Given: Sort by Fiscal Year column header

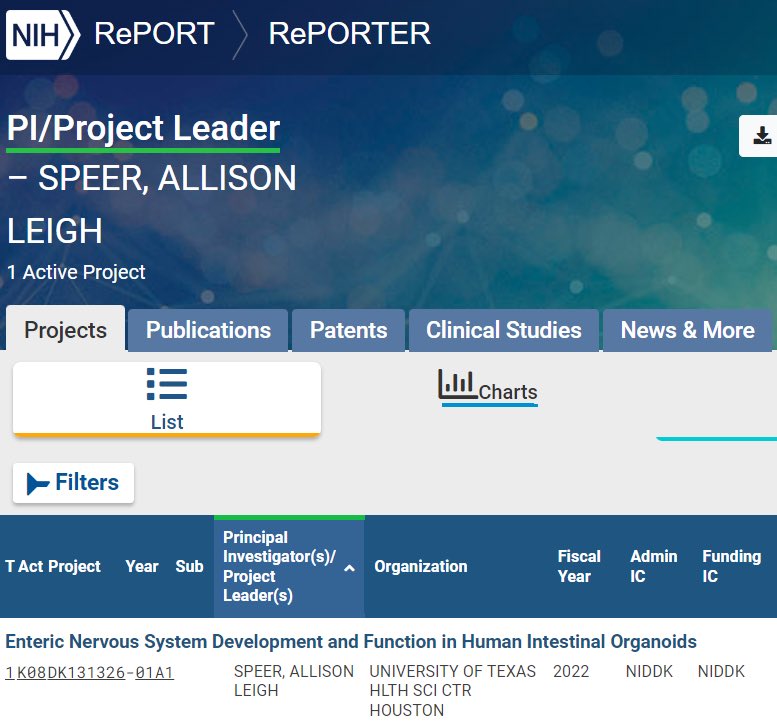Looking at the screenshot, I should tap(579, 566).
